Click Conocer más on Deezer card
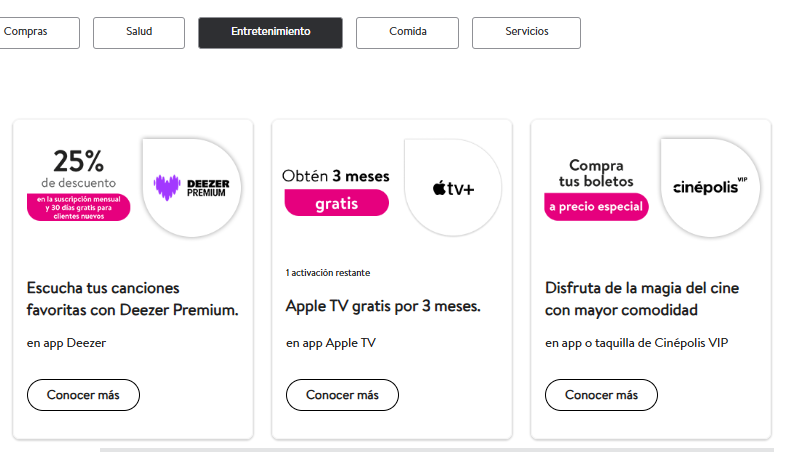The height and width of the screenshot is (465, 794). pos(83,395)
